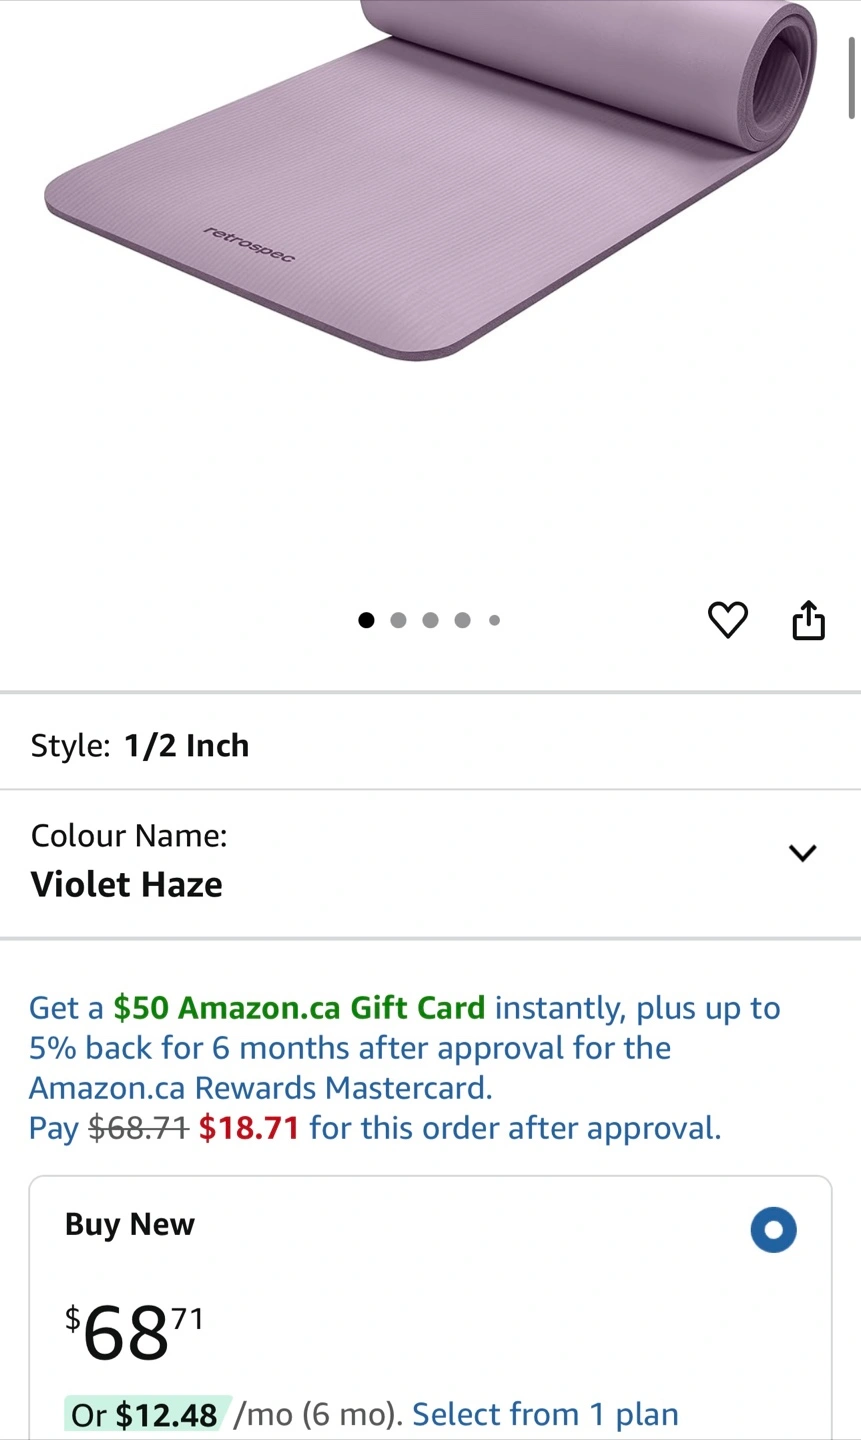861x1440 pixels.
Task: Open the Violet Haze colour selection
Action: pos(127,884)
